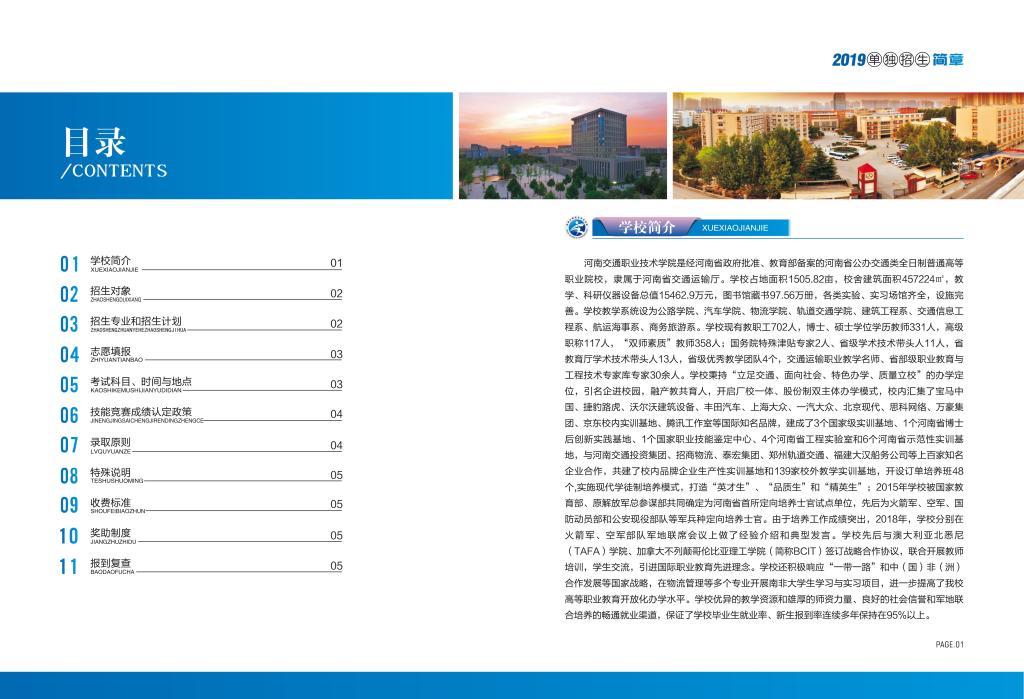Jump to 招生专业和招生计划 in contents
This screenshot has width=1024, height=699.
(136, 322)
